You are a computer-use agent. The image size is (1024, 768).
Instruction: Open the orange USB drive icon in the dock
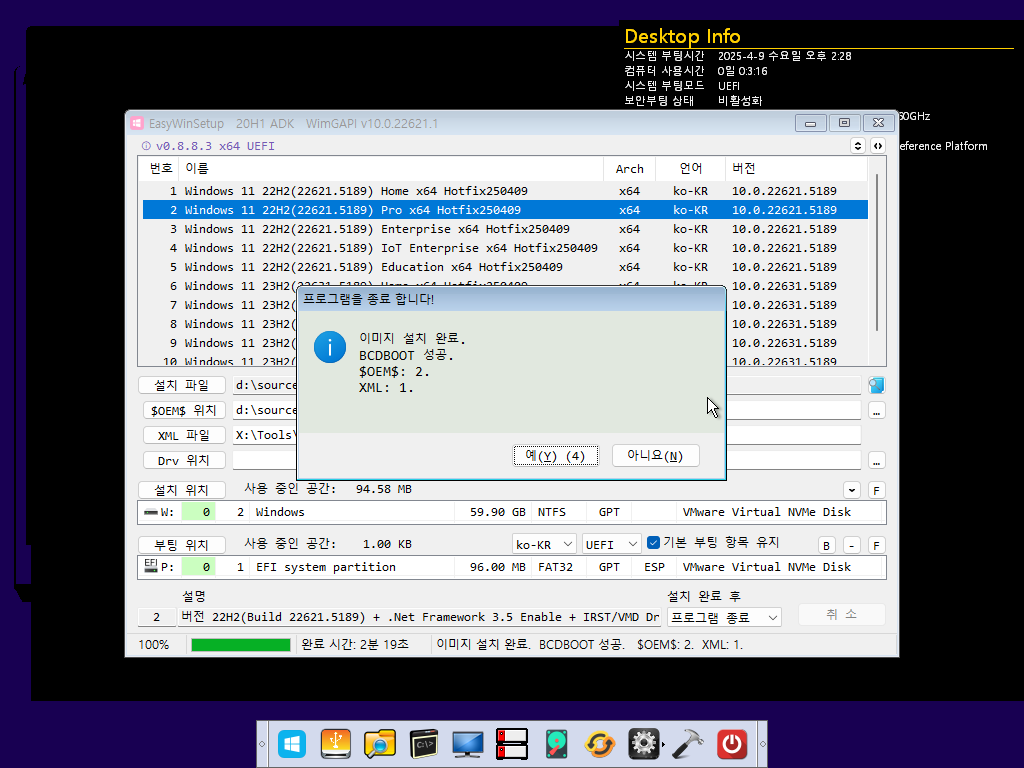coord(336,744)
